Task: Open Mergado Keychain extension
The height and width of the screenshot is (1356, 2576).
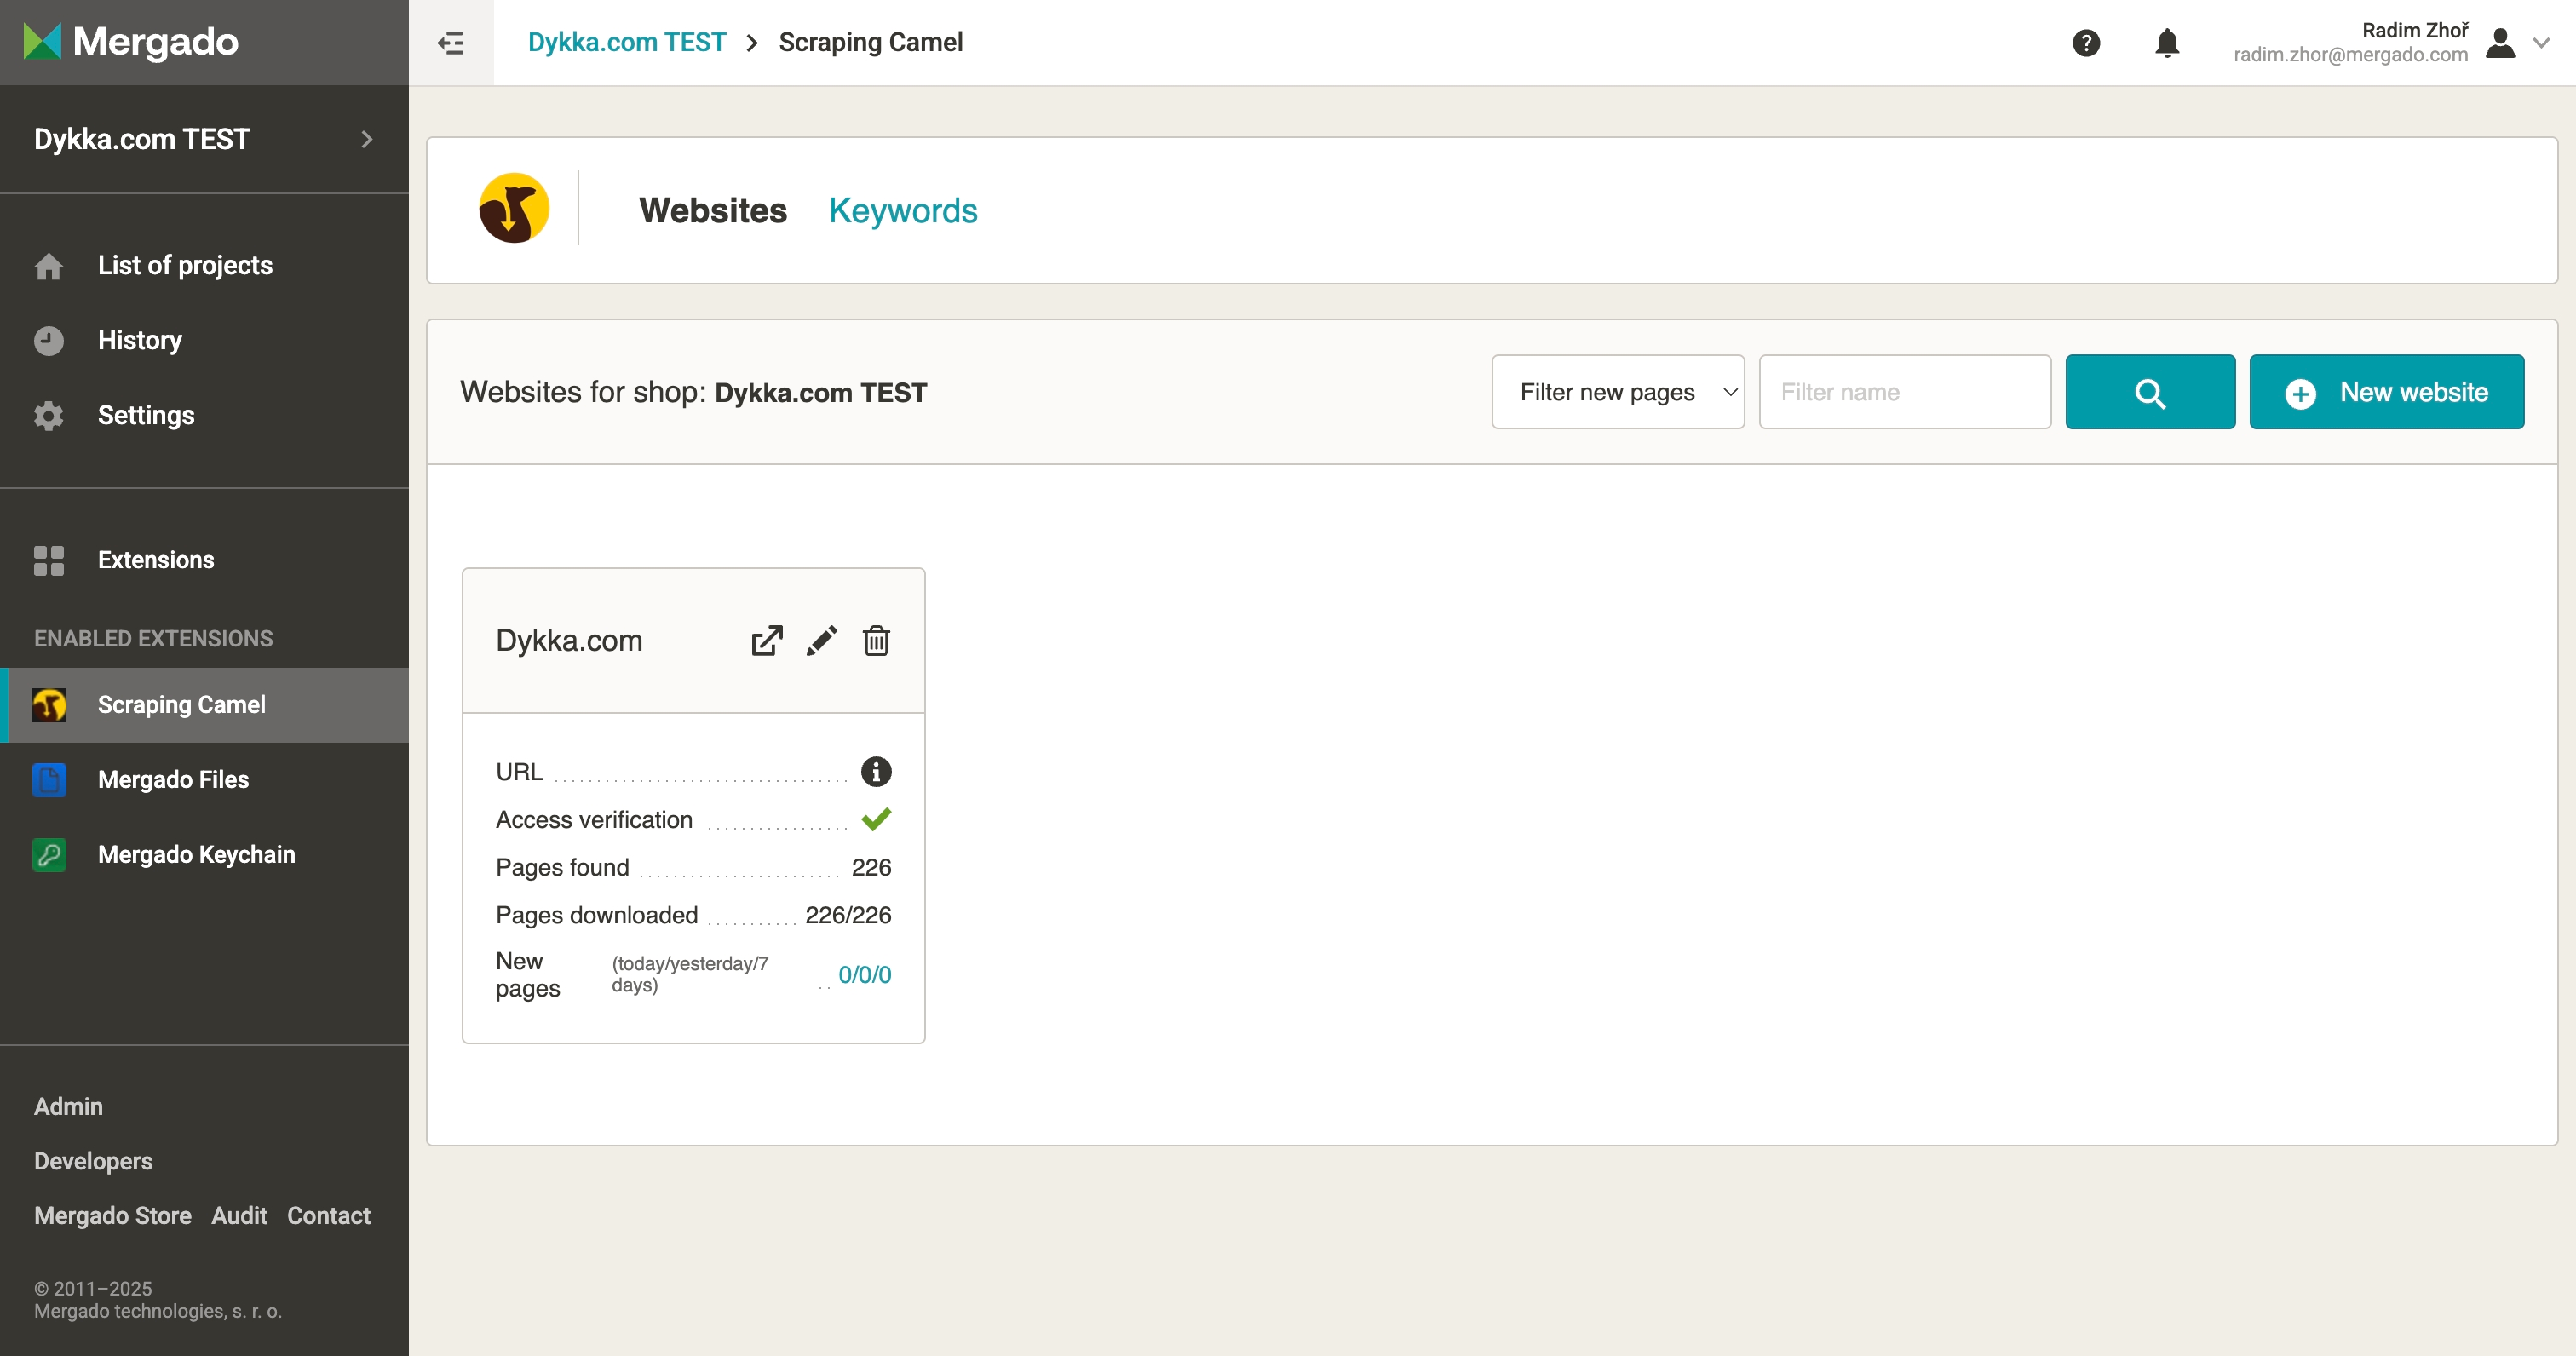Action: point(196,854)
